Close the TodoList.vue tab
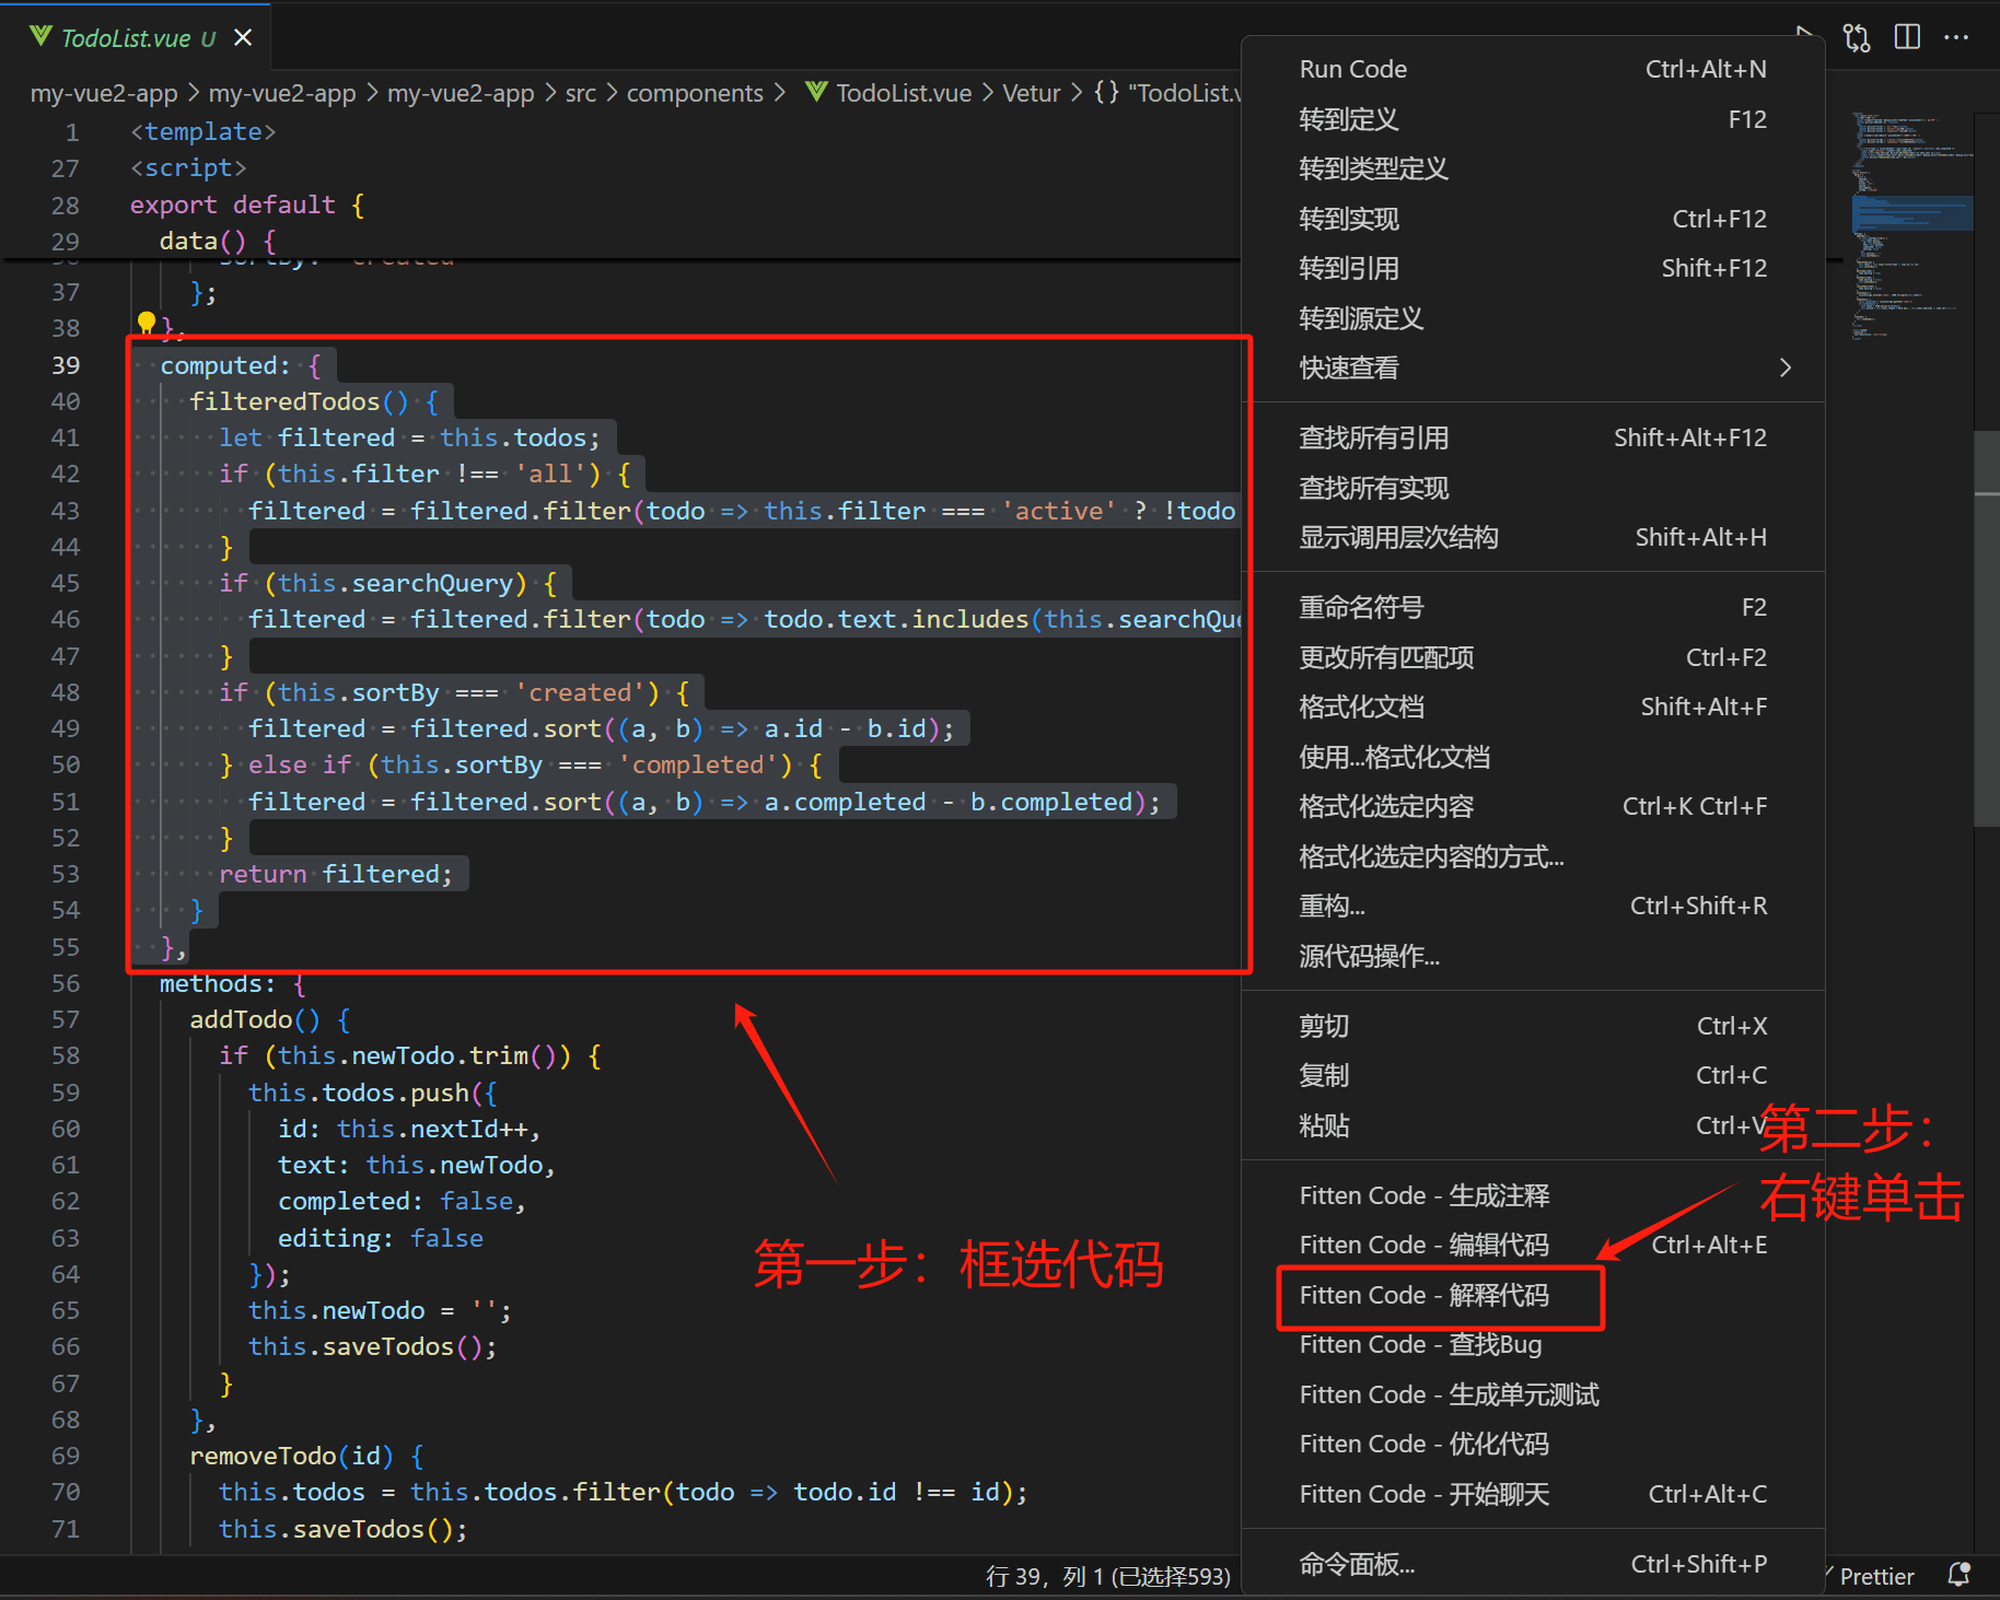2000x1600 pixels. point(243,38)
